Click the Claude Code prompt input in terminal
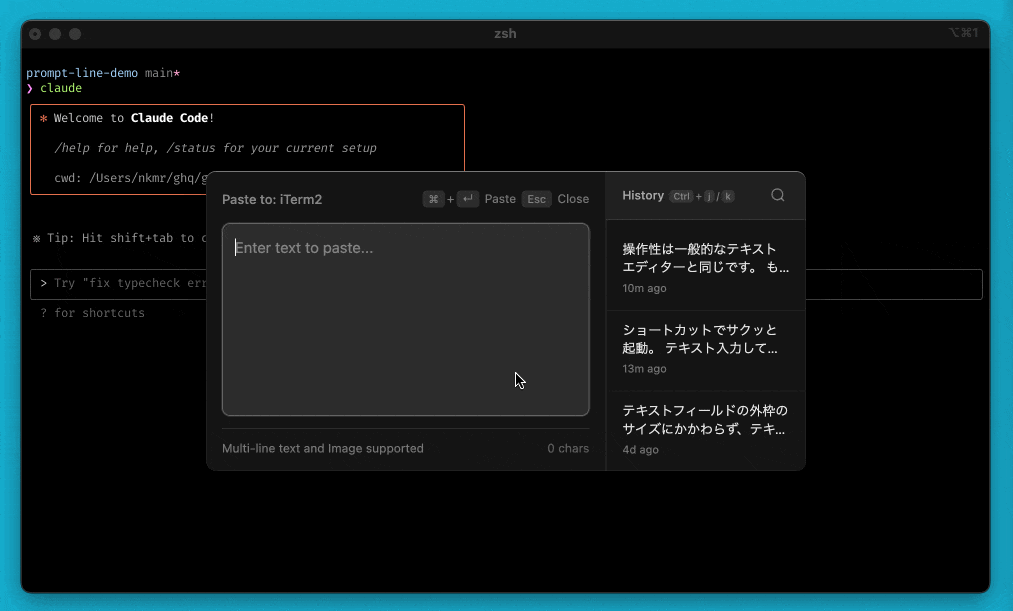The height and width of the screenshot is (611, 1013). (506, 284)
